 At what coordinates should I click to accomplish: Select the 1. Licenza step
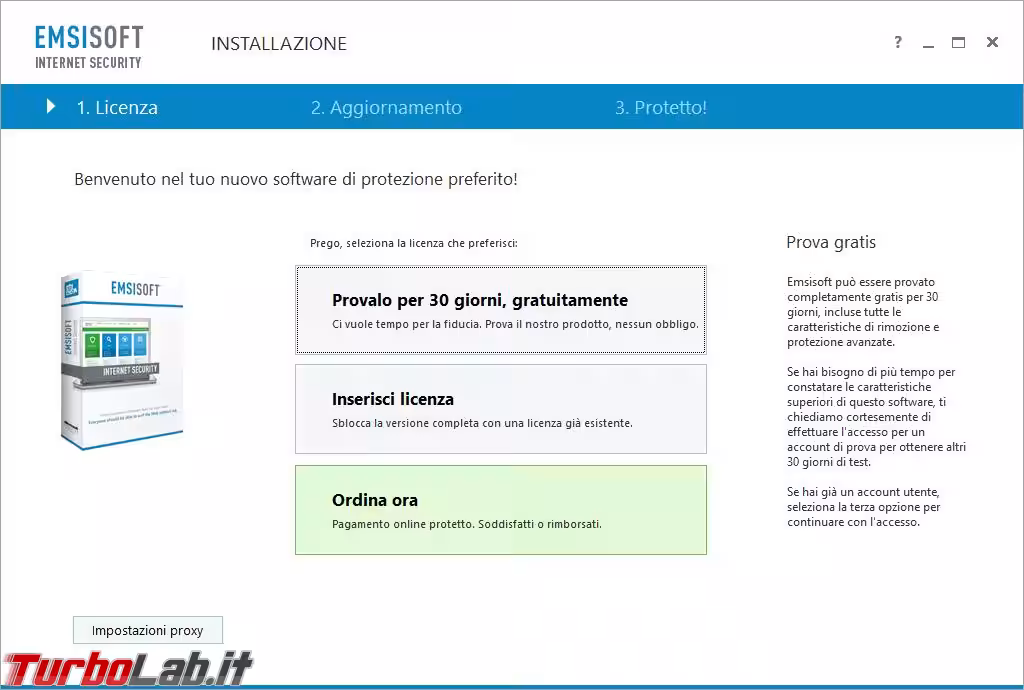[117, 107]
